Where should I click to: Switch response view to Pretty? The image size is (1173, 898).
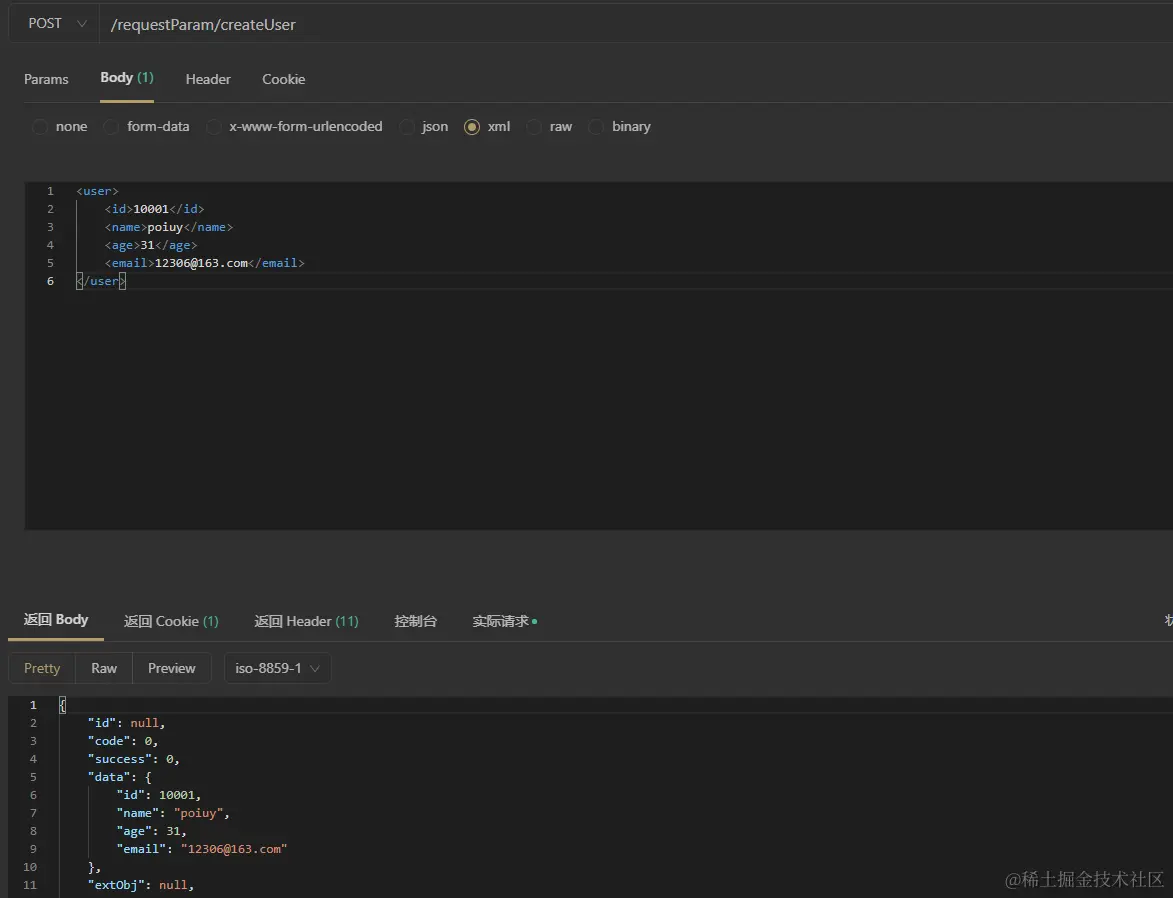42,668
